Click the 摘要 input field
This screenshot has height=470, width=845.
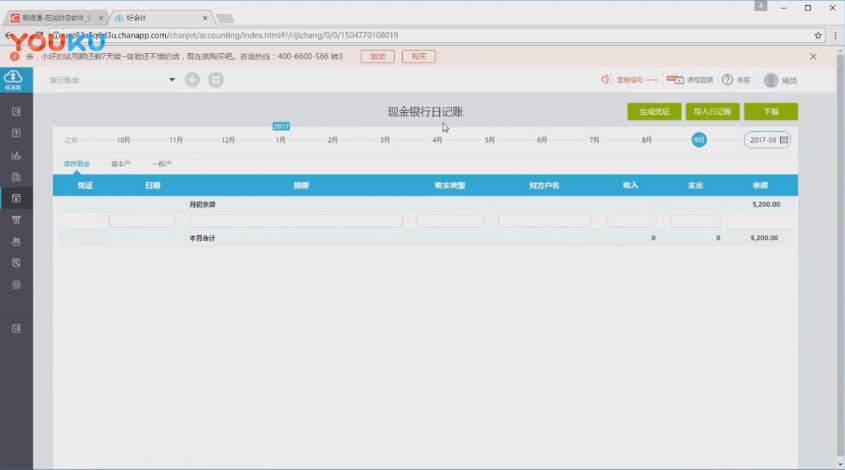tap(296, 221)
